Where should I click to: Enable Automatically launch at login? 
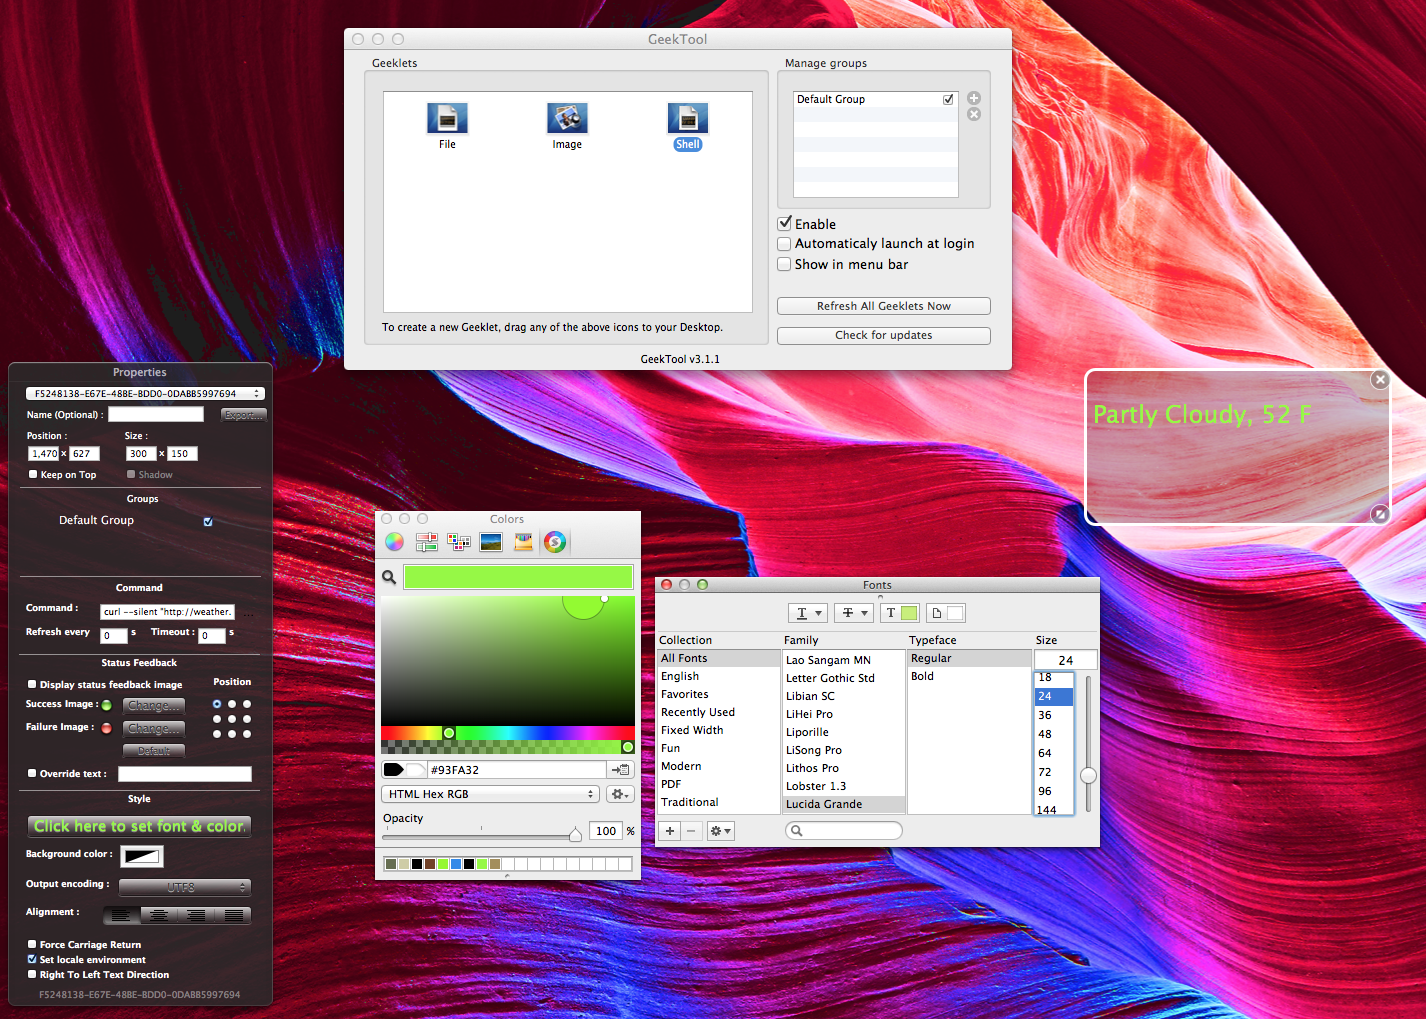(x=785, y=244)
